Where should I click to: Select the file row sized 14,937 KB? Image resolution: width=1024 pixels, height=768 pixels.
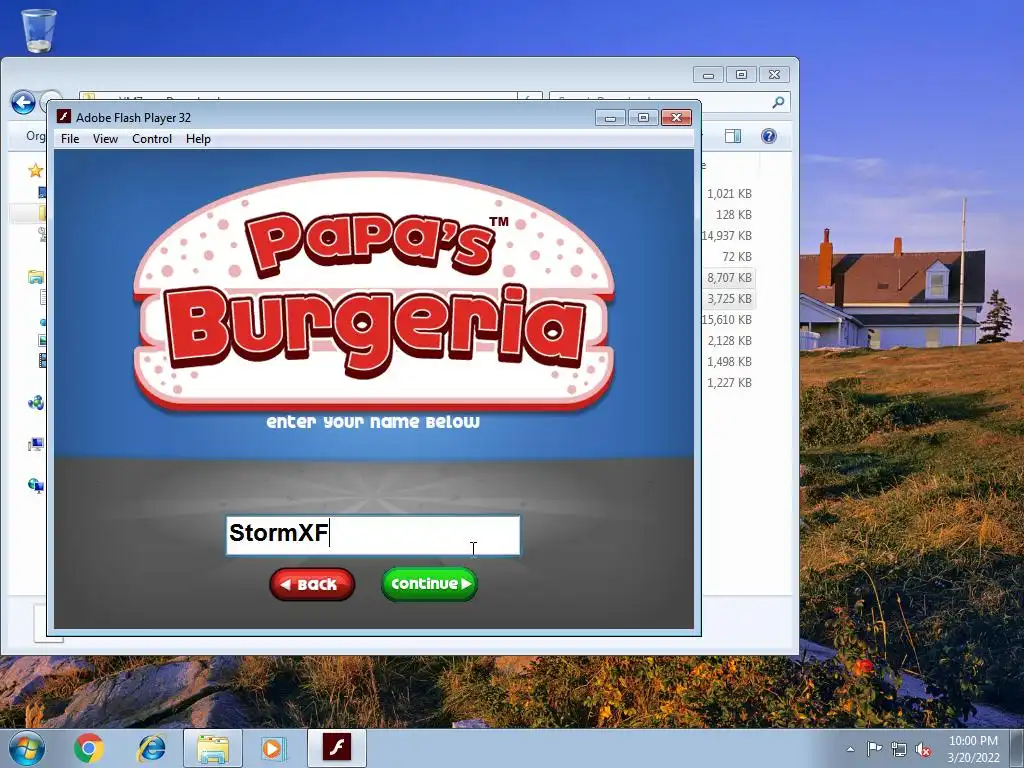coord(729,235)
